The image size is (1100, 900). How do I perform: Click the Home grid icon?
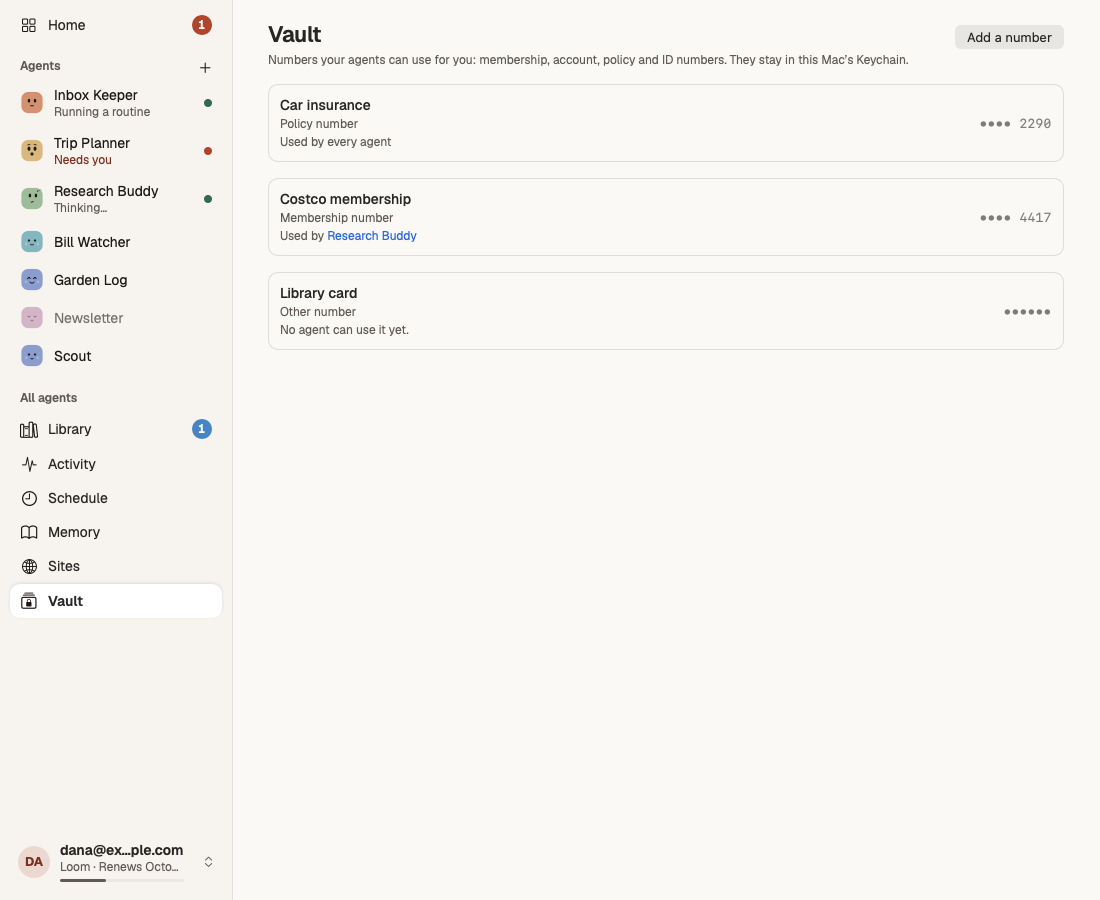[x=29, y=25]
